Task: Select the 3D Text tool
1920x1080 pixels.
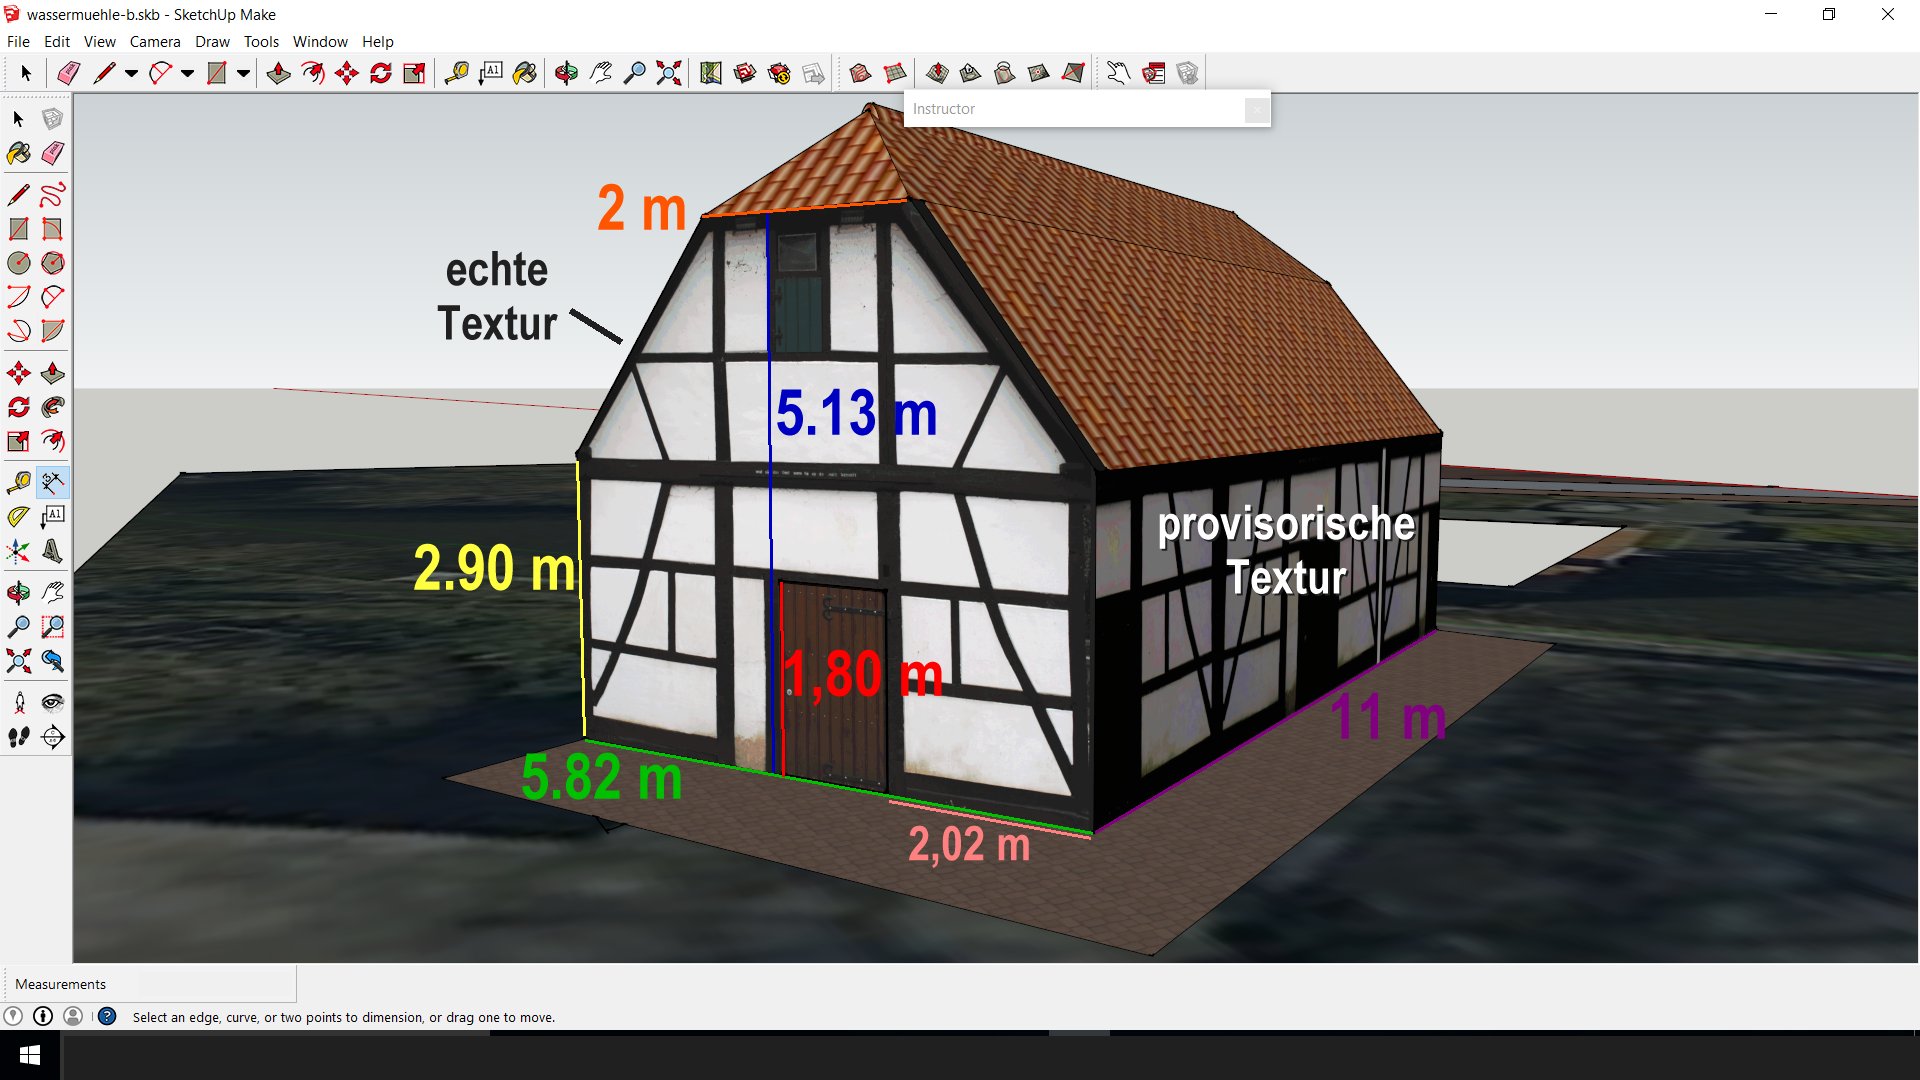Action: [53, 551]
